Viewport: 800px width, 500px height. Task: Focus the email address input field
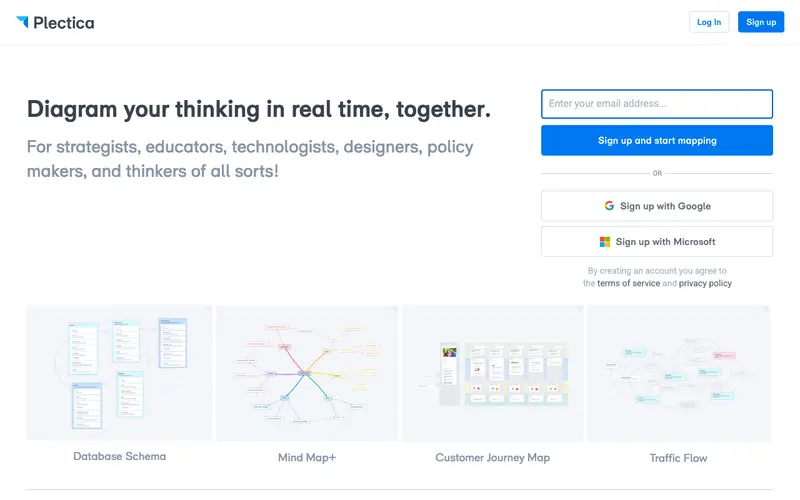[x=657, y=104]
